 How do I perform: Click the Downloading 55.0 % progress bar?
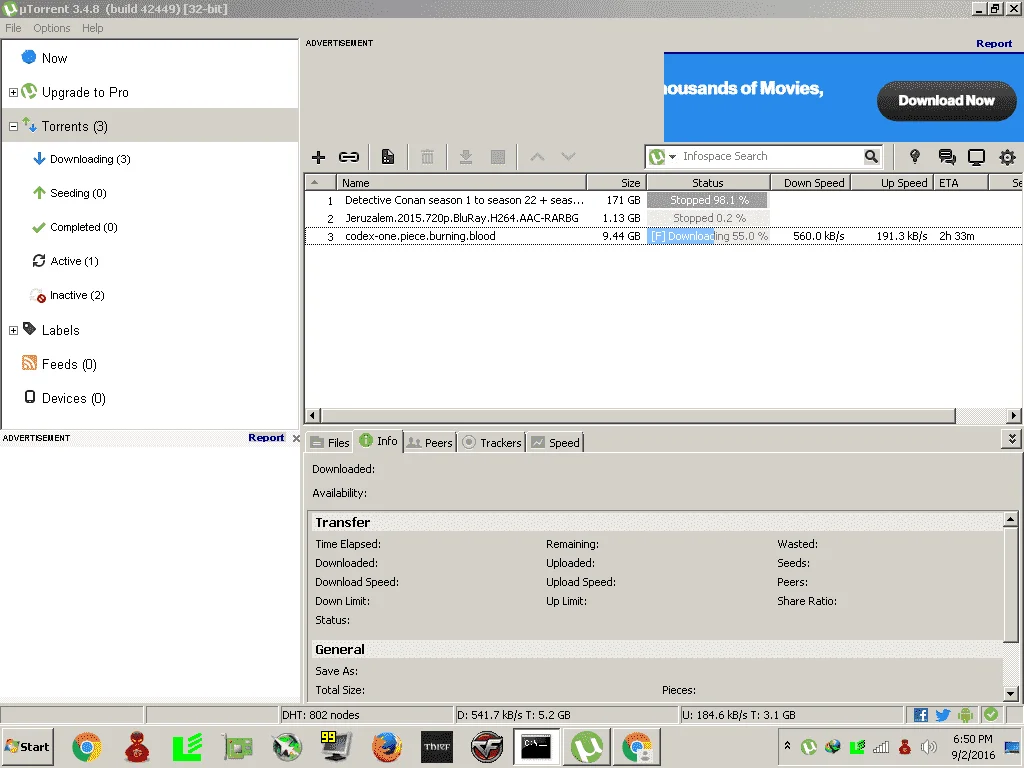point(708,236)
